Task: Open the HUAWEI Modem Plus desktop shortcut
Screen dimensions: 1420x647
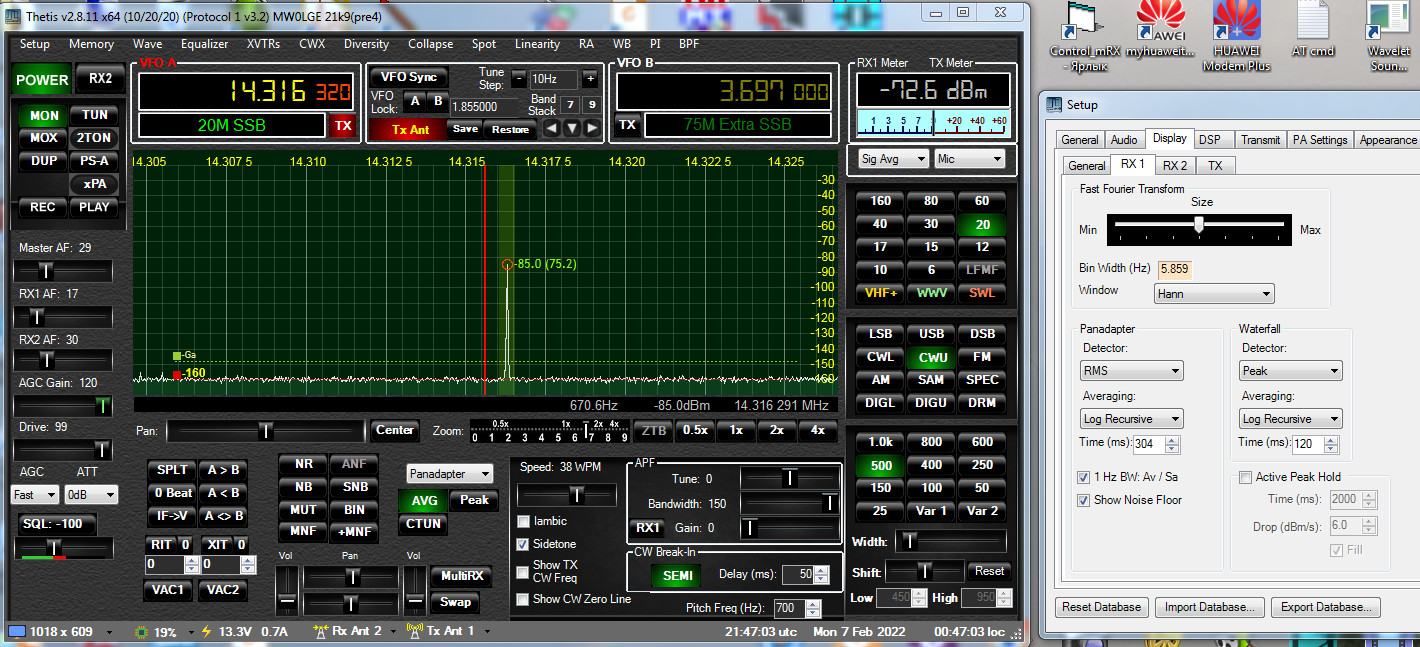Action: (x=1237, y=35)
